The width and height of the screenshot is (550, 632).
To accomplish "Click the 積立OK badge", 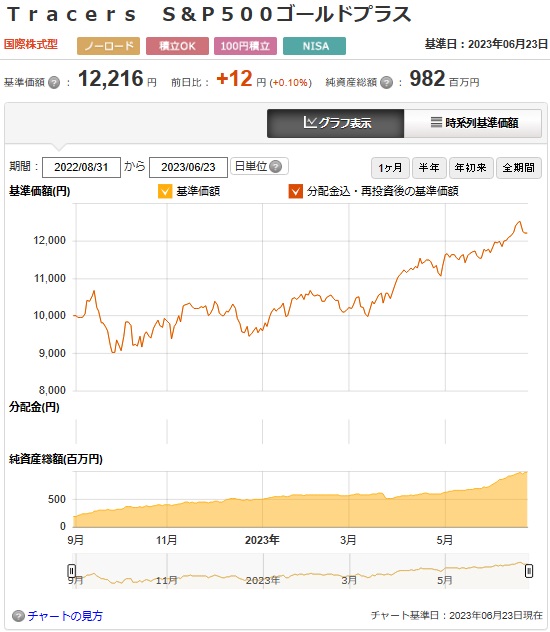I will tap(177, 46).
